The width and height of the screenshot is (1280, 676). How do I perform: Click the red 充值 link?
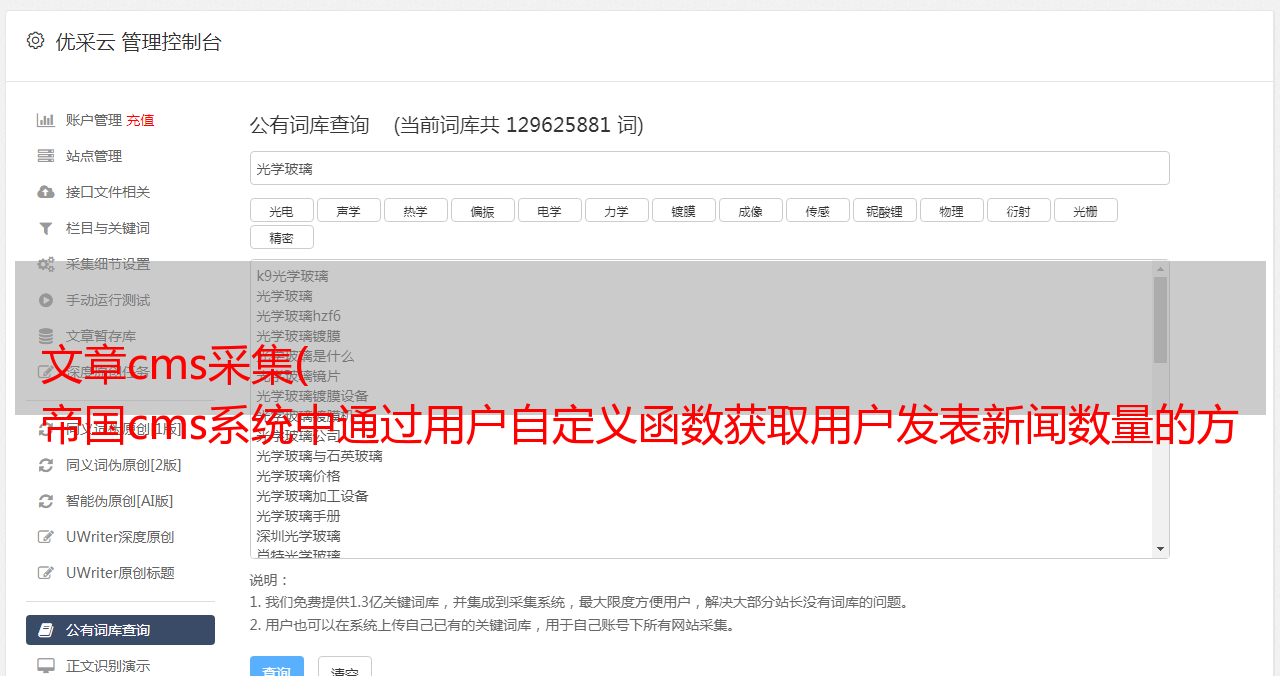click(140, 120)
